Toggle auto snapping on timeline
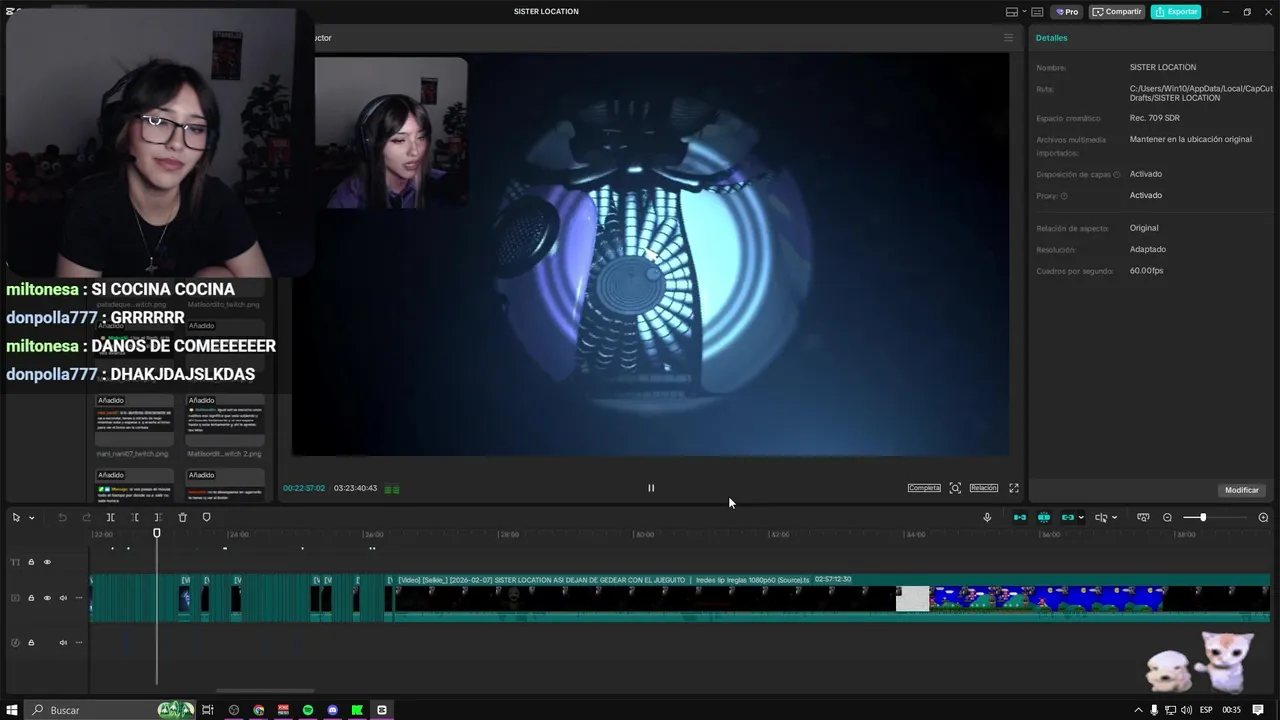The image size is (1280, 720). (x=1044, y=517)
